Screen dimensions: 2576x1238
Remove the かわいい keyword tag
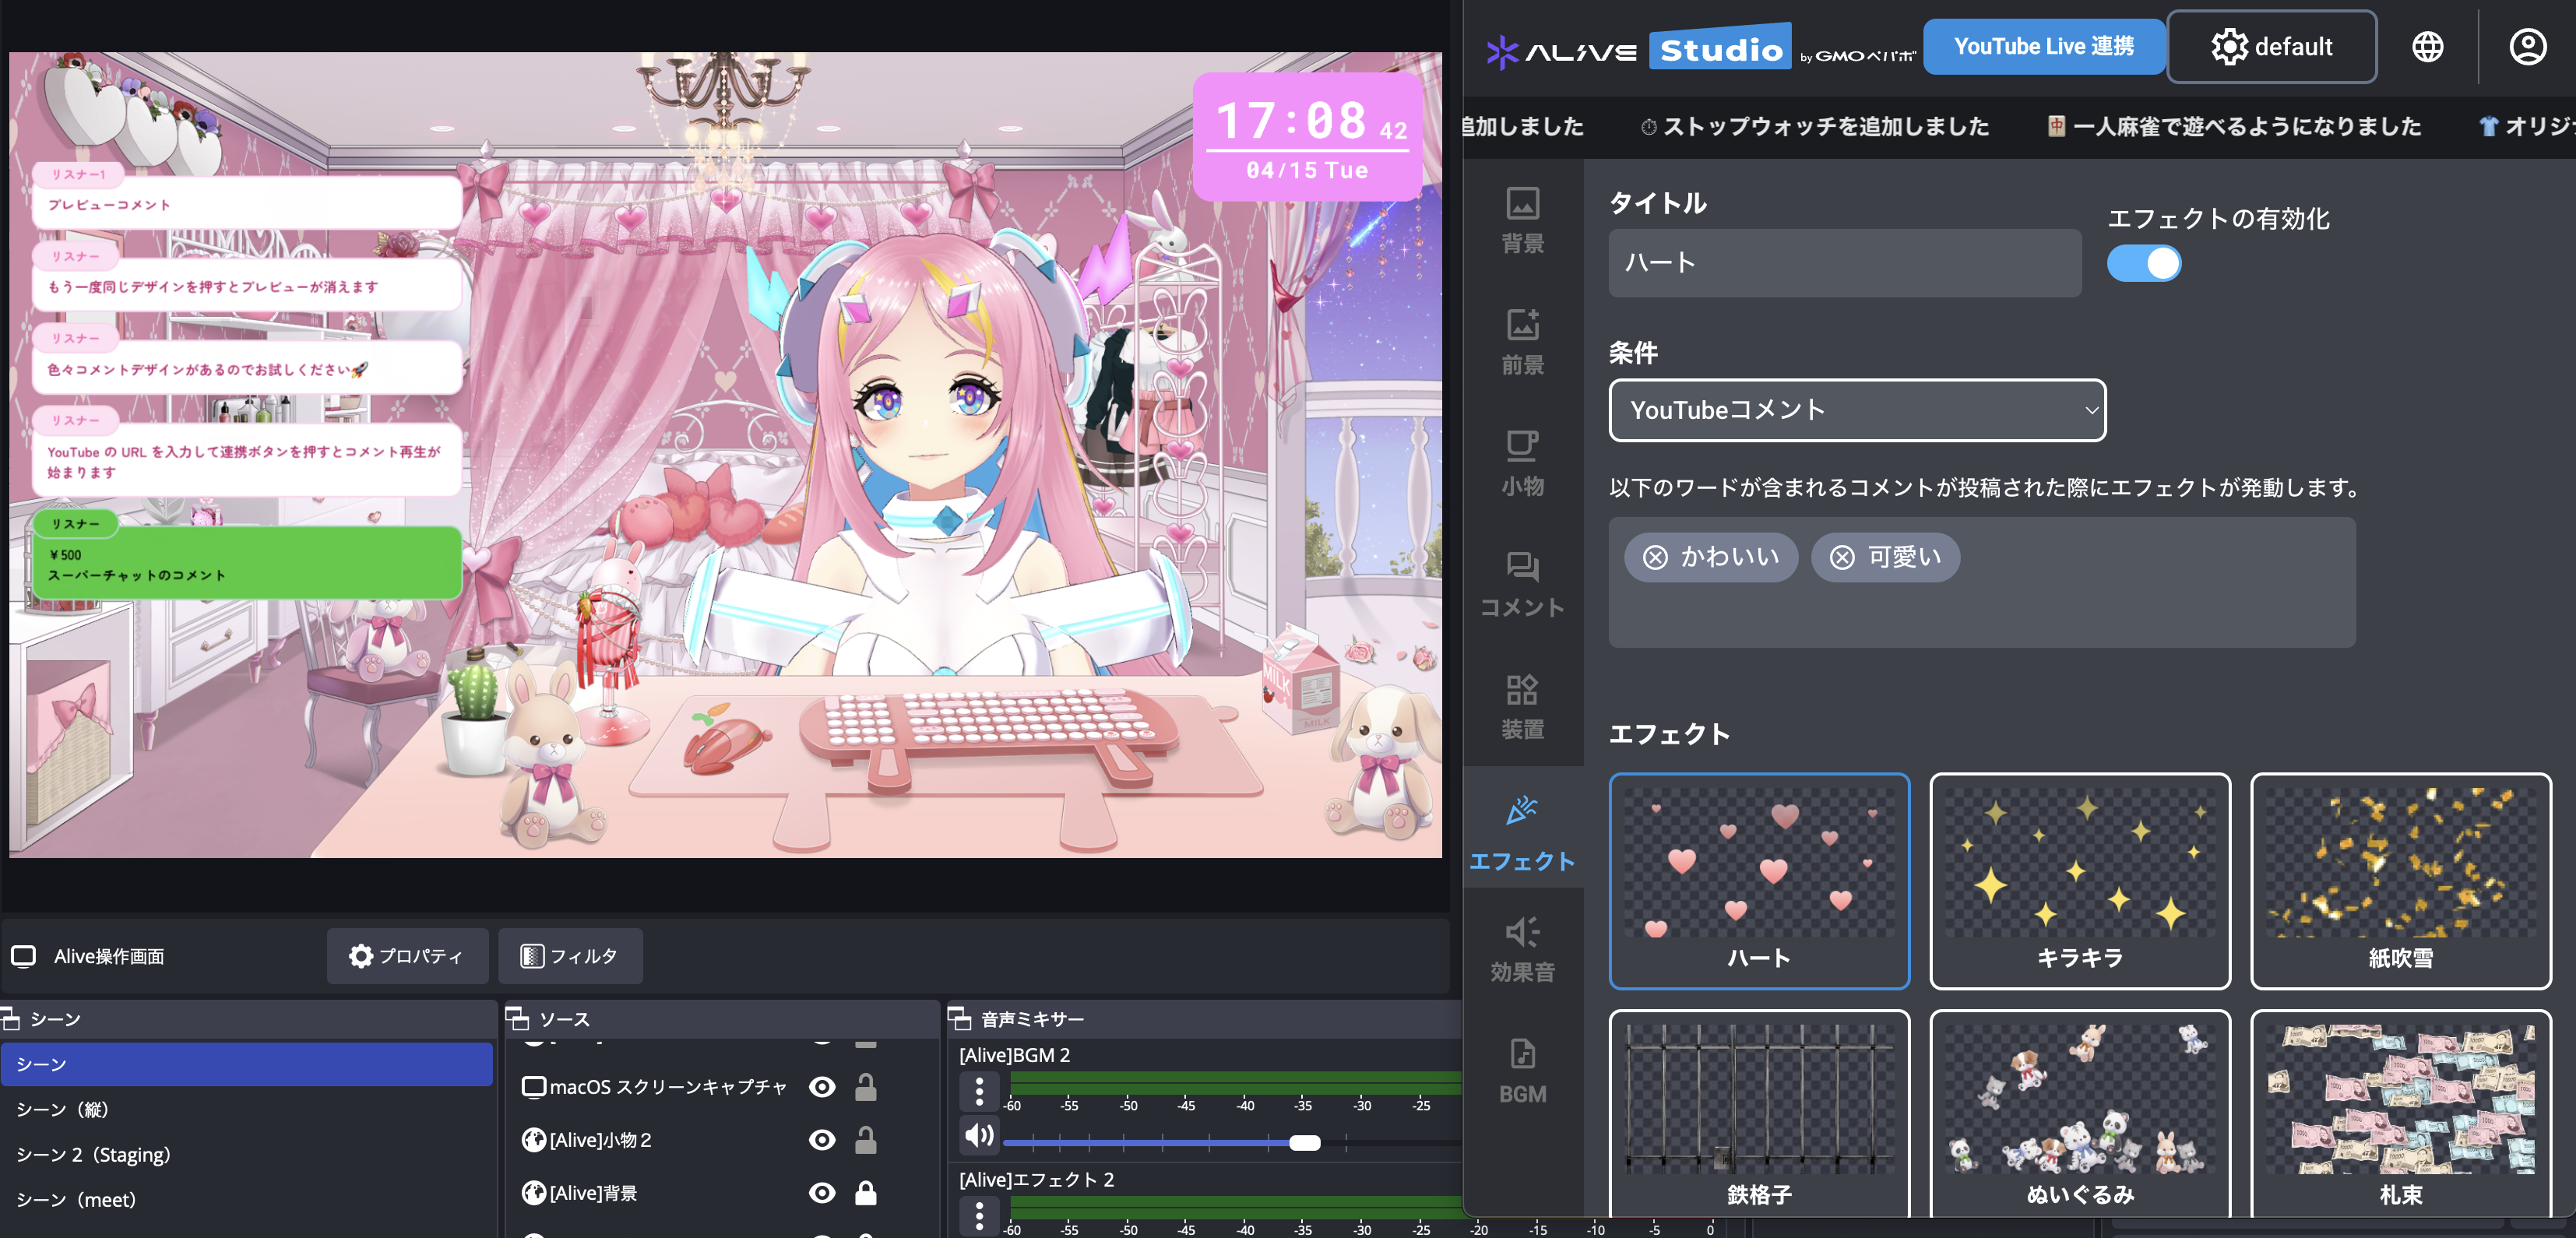point(1655,557)
